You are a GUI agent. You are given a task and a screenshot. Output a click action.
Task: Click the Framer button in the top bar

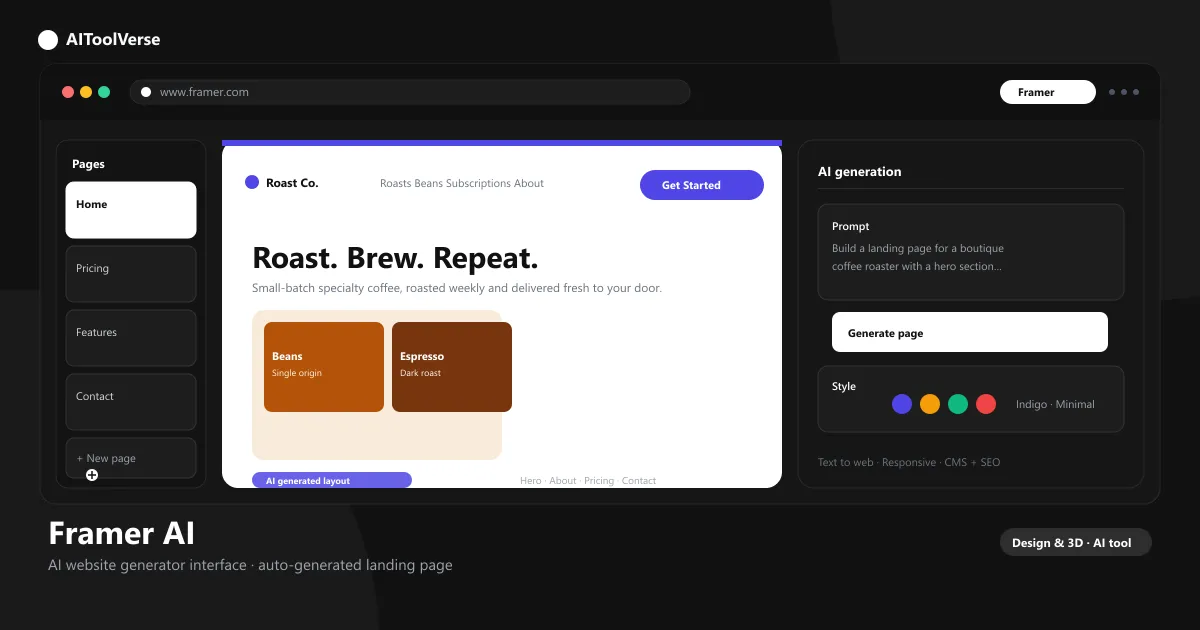[x=1048, y=92]
